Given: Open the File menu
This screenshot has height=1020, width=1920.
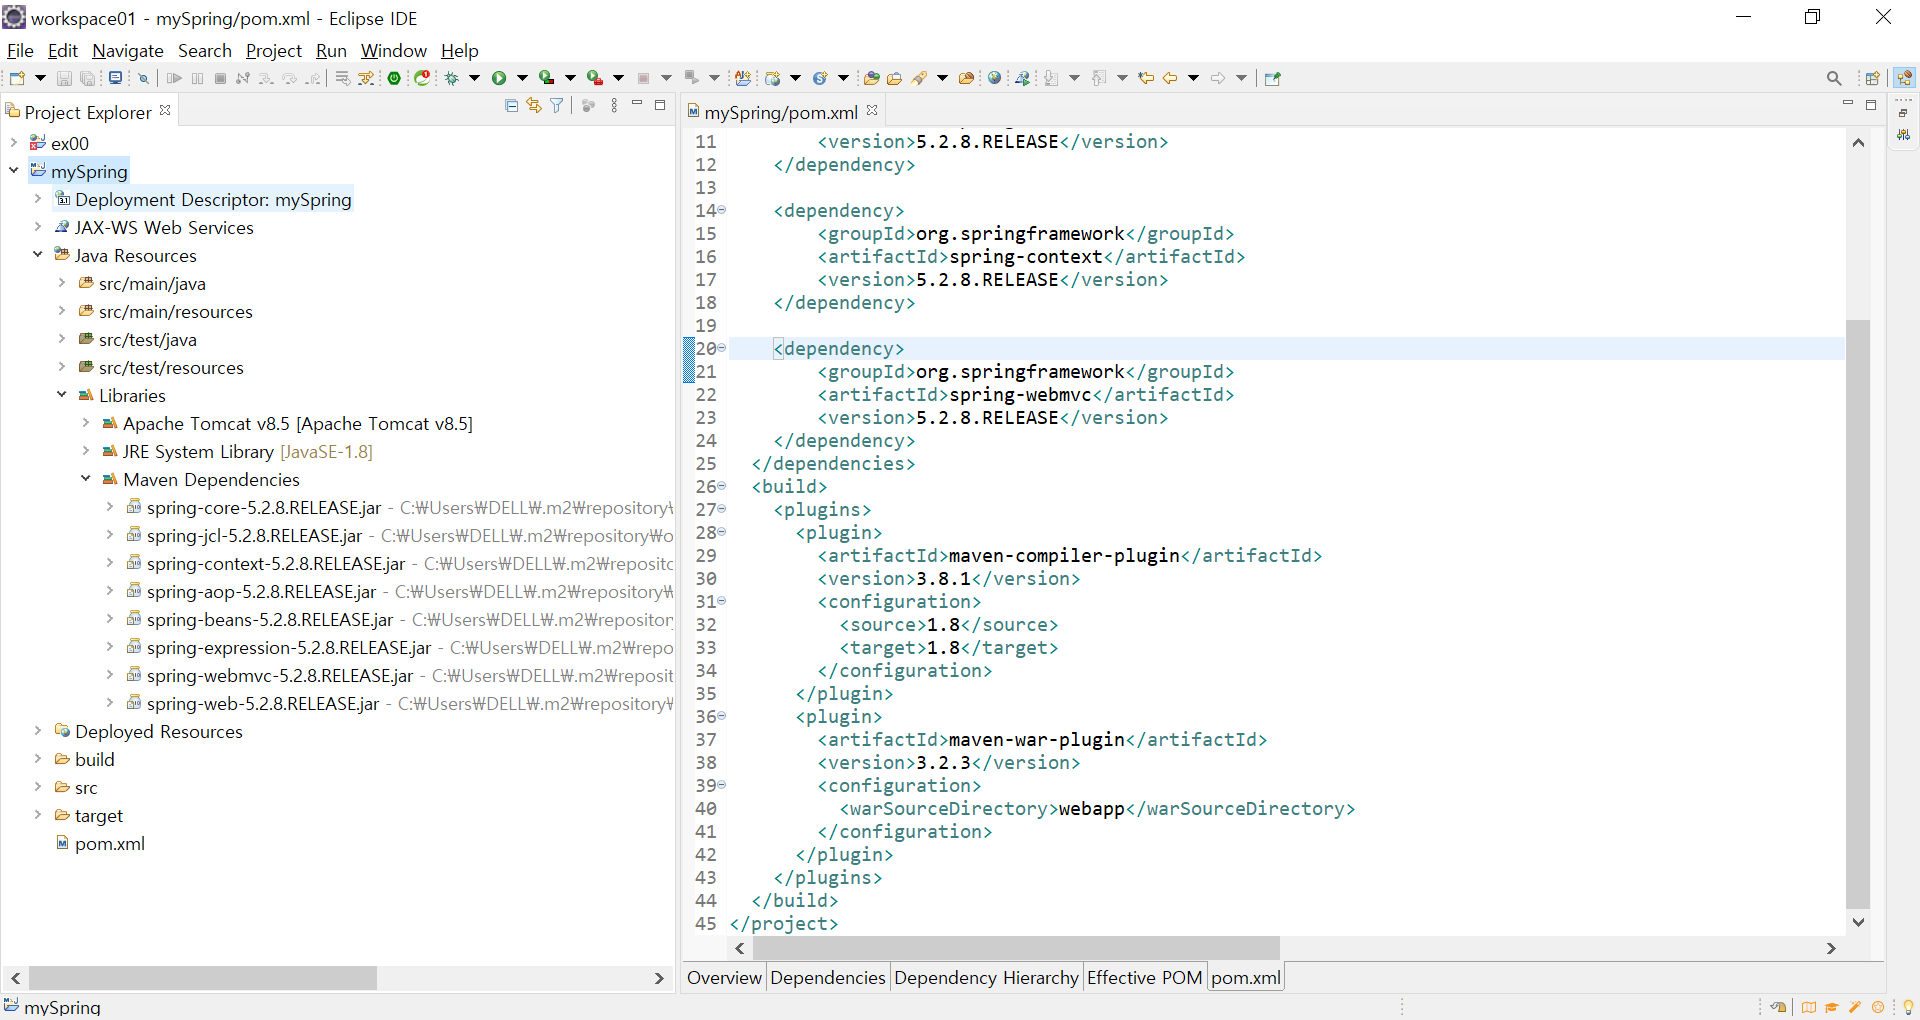Looking at the screenshot, I should (20, 50).
